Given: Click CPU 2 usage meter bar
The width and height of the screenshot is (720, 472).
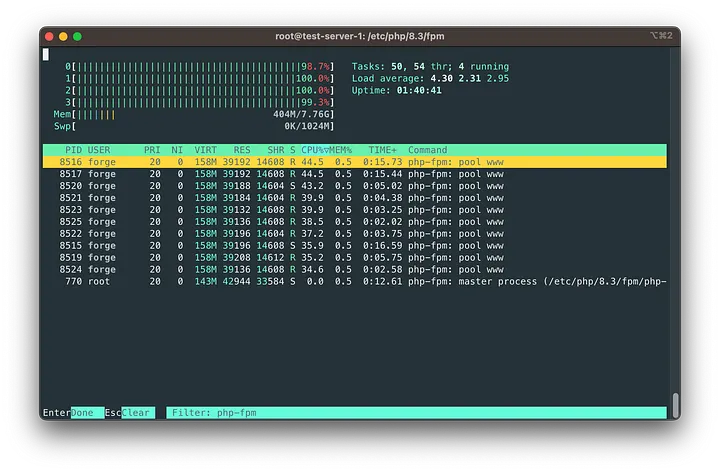Looking at the screenshot, I should [x=200, y=90].
